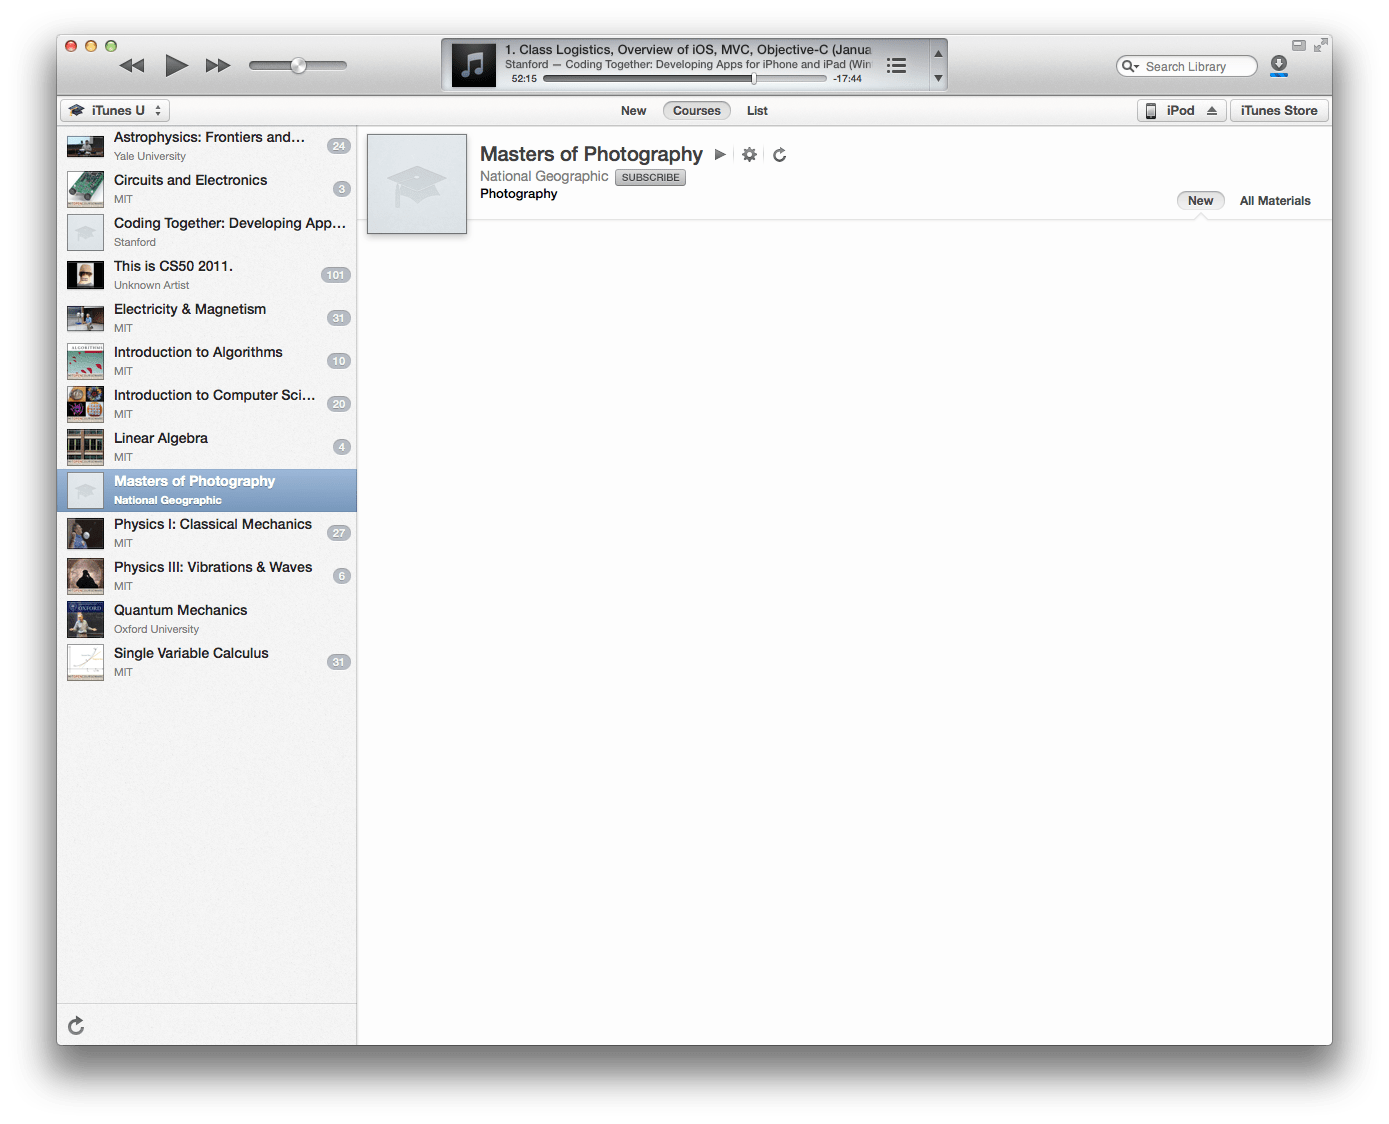Select the Astrophysics: Frontiers course
Image resolution: width=1389 pixels, height=1124 pixels.
tap(207, 147)
